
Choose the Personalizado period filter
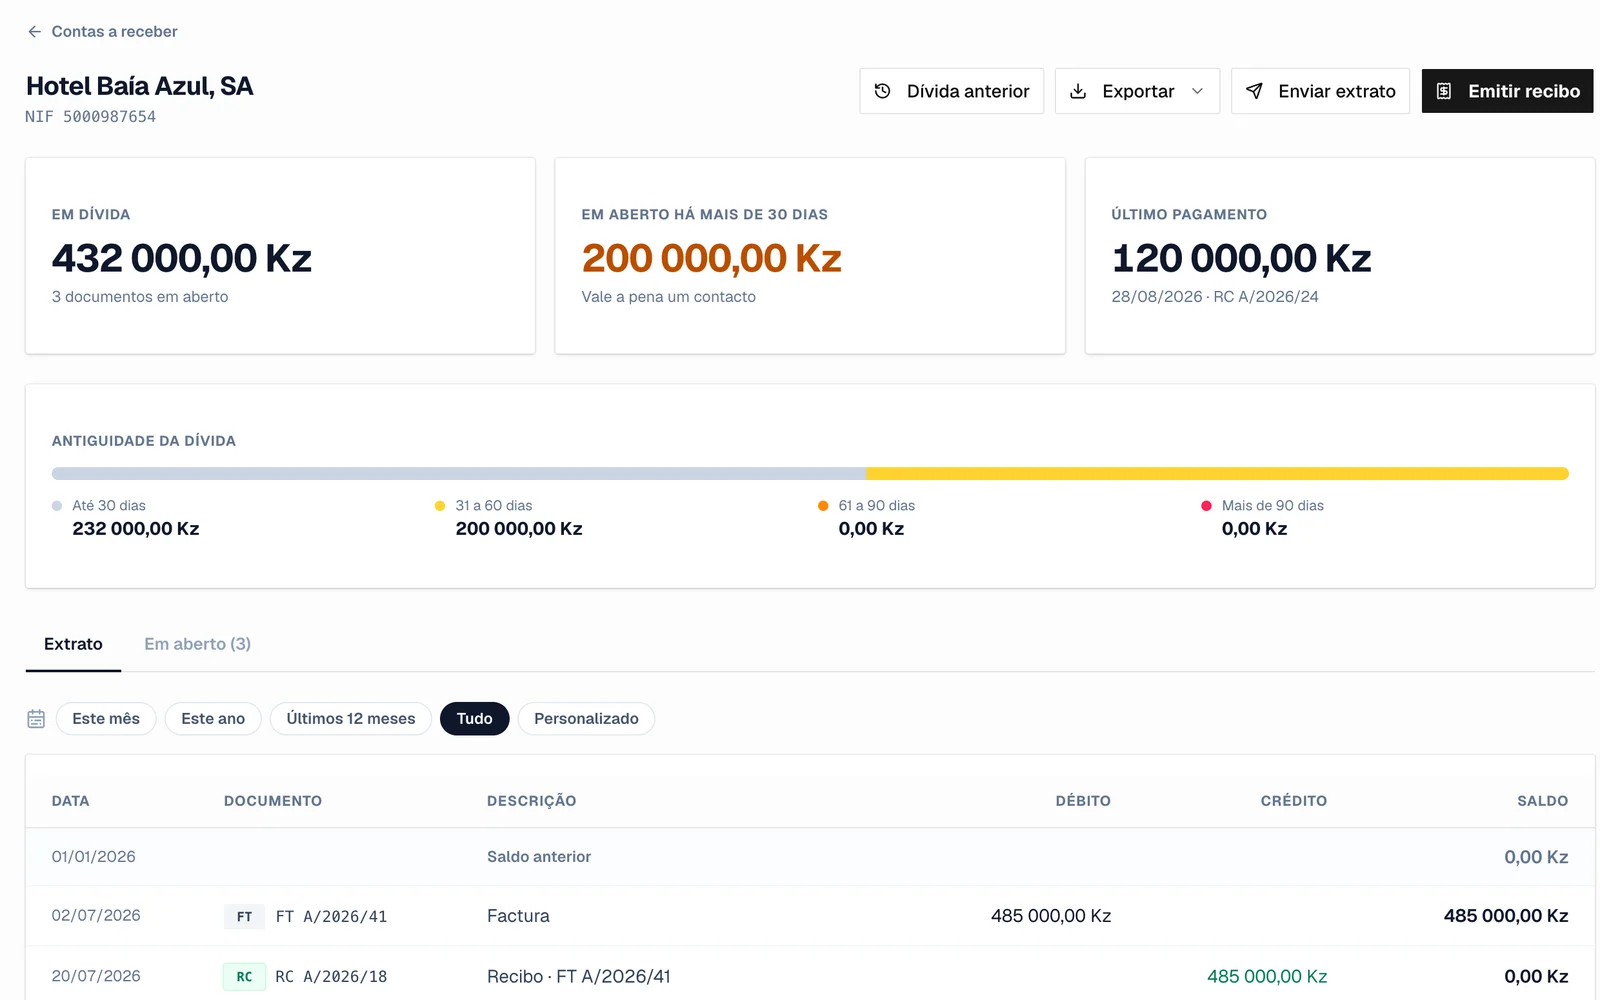pos(586,719)
